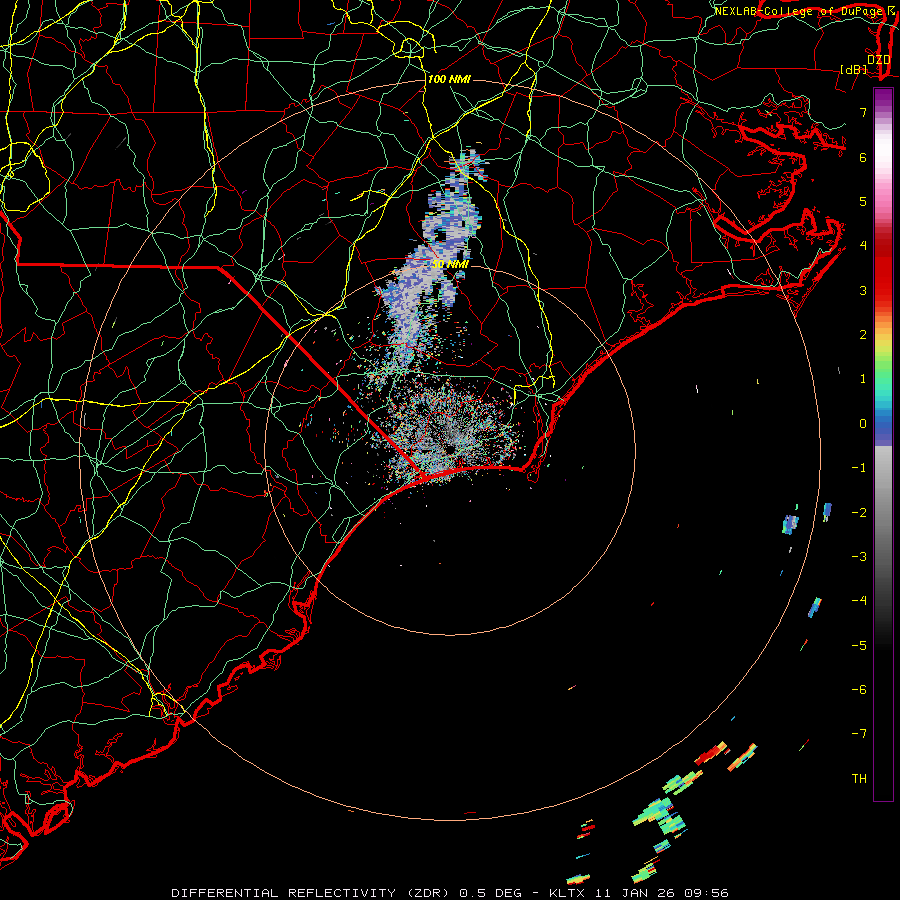
Task: Click the -5 value on the color scale
Action: click(x=859, y=646)
